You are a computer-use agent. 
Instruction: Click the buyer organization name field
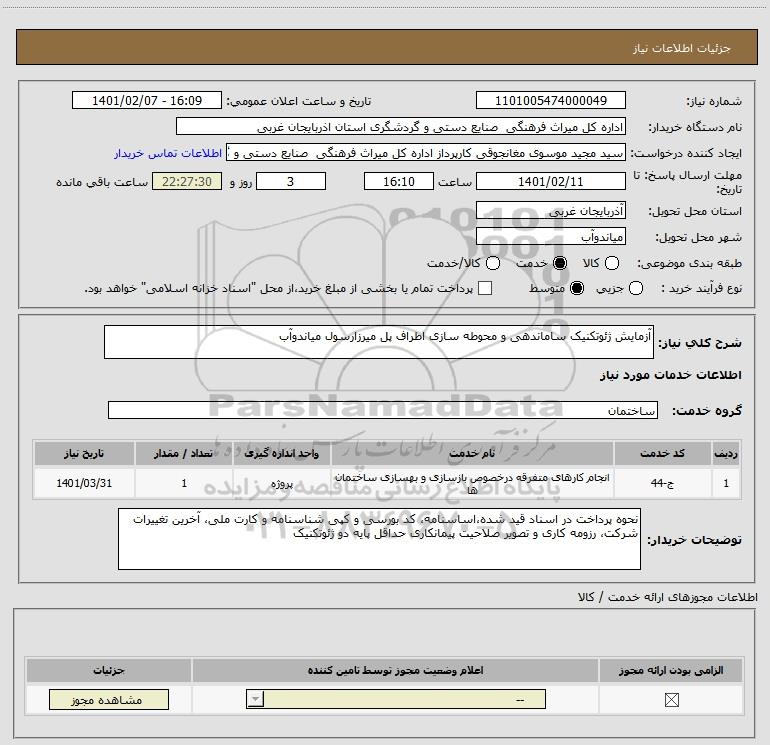coord(401,126)
